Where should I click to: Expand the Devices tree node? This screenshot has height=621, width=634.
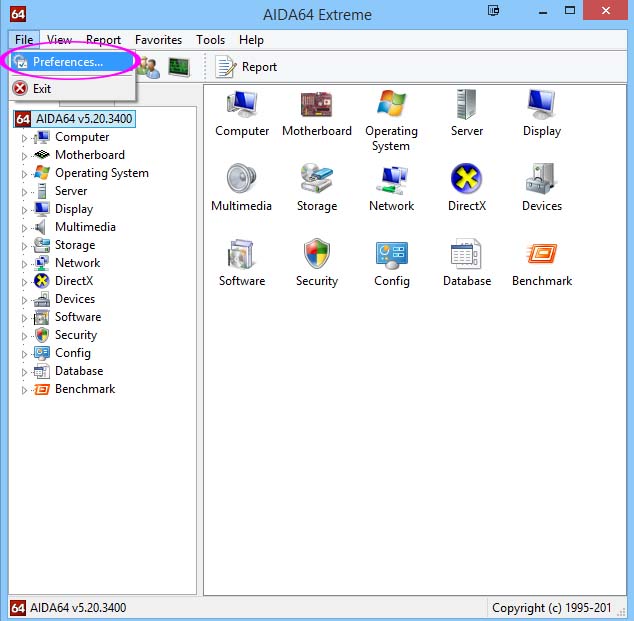(24, 300)
